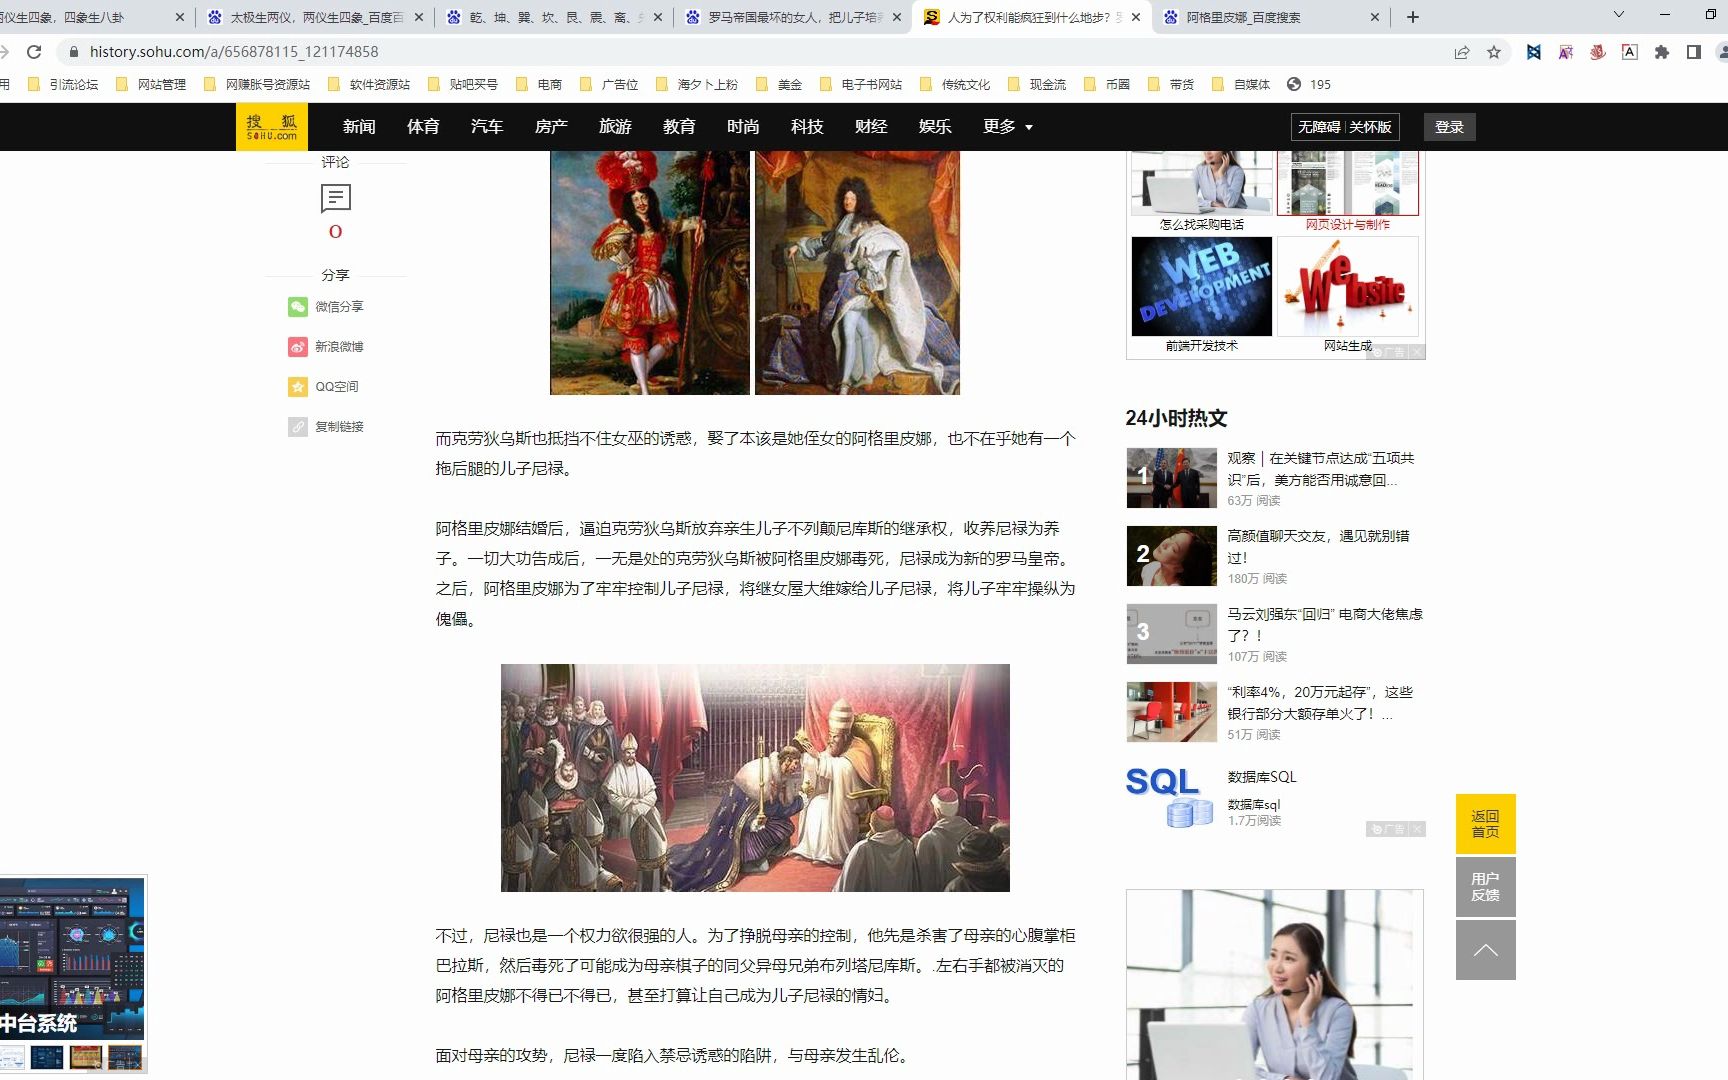Open the 软件资源站 bookmark folder
1728x1080 pixels.
tap(369, 84)
